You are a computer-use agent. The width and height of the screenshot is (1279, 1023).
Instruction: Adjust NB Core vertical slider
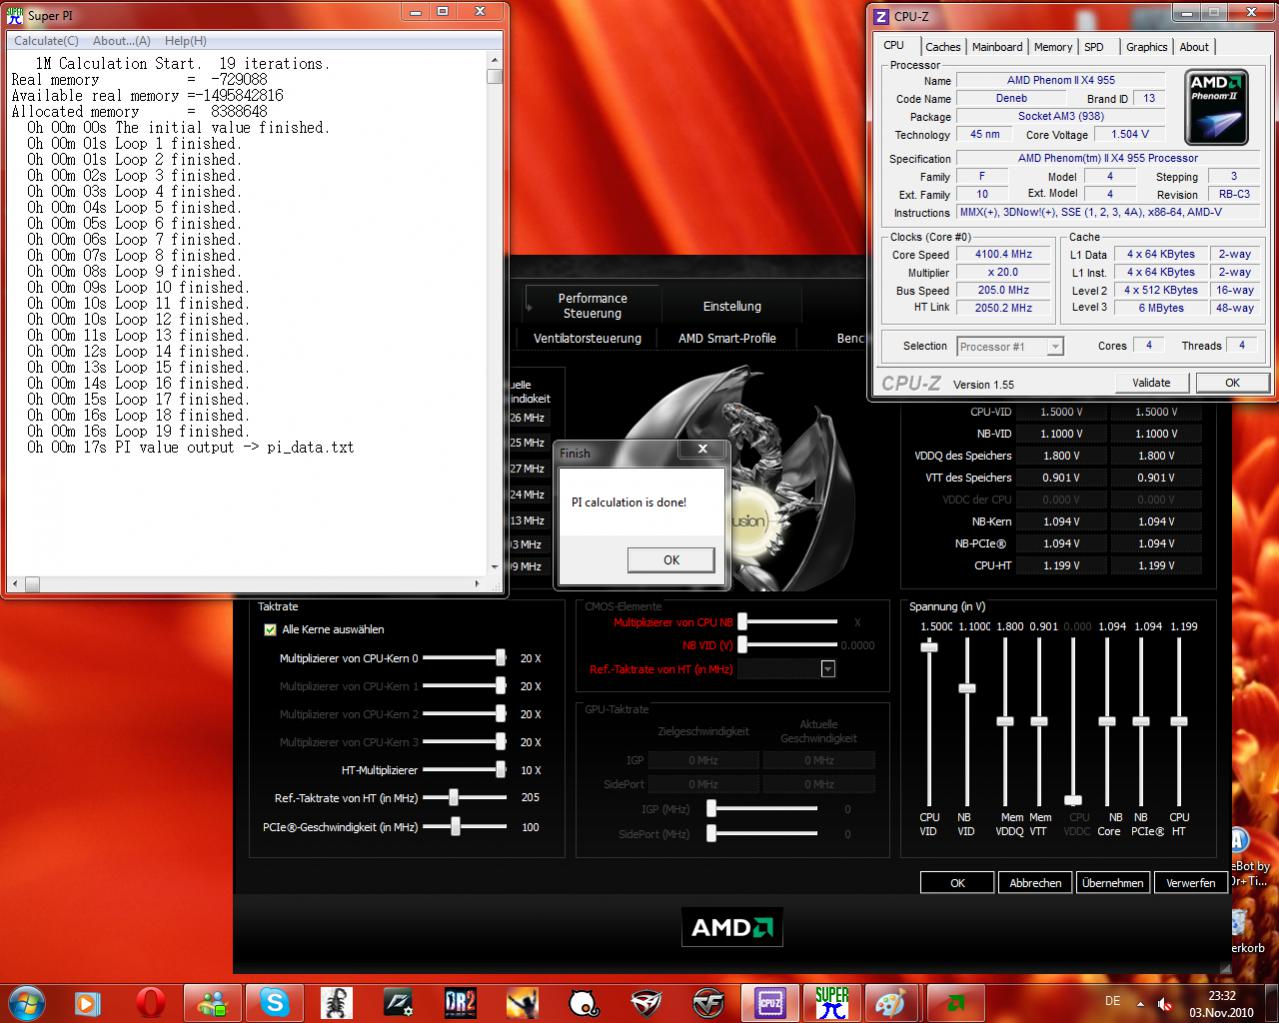pyautogui.click(x=1107, y=722)
